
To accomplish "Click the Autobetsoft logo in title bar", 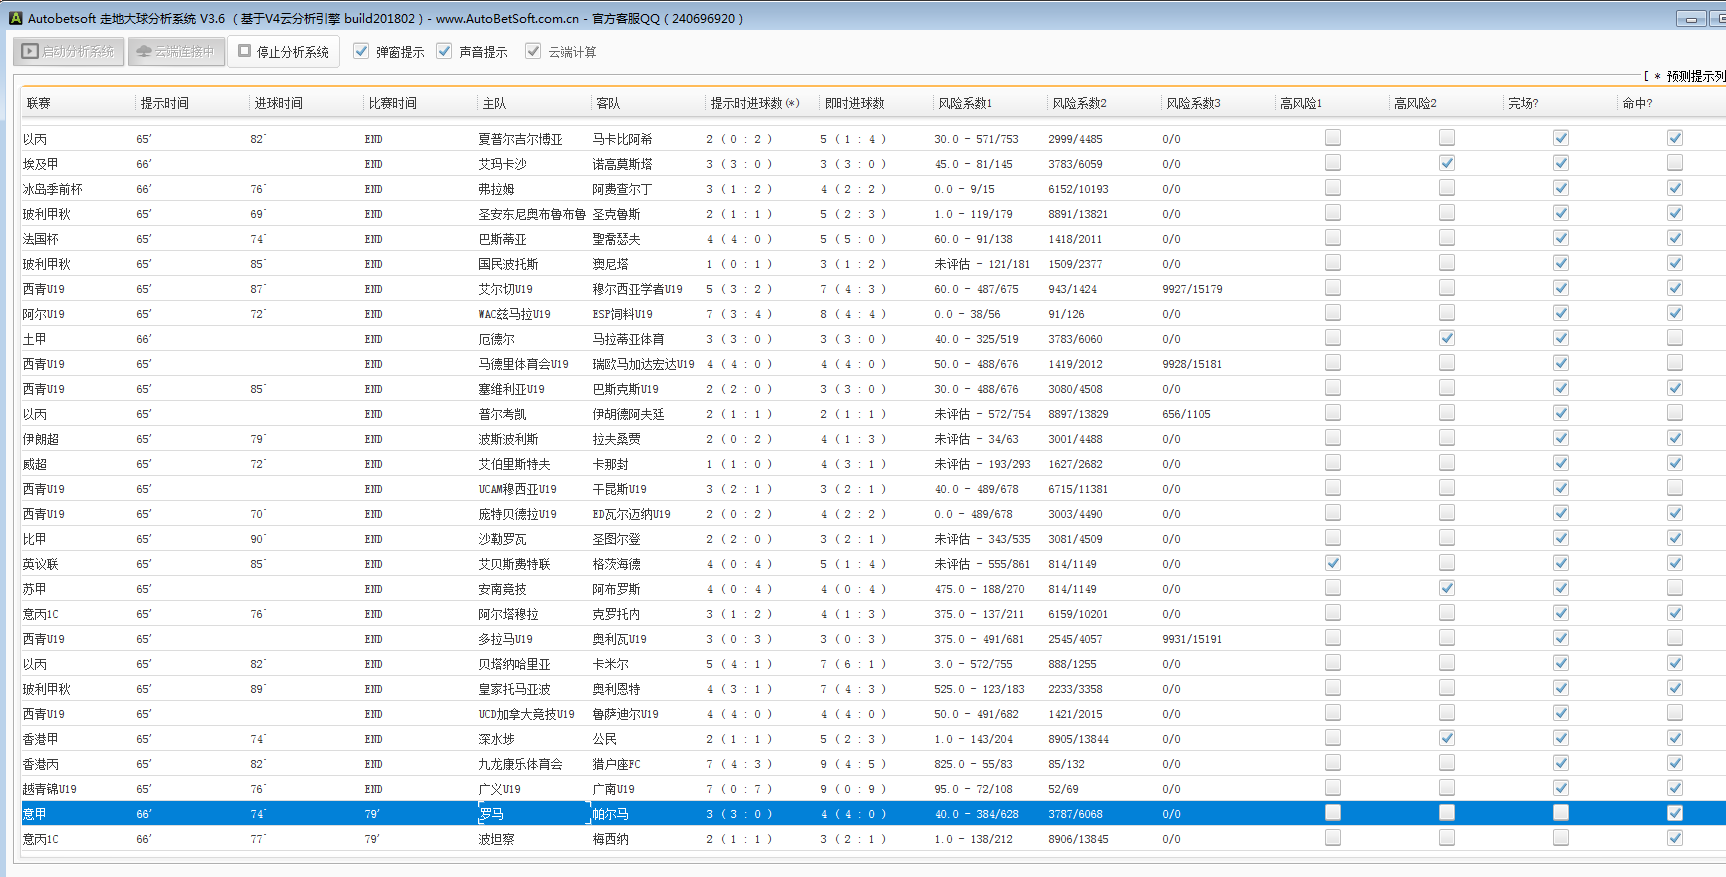I will coord(15,18).
